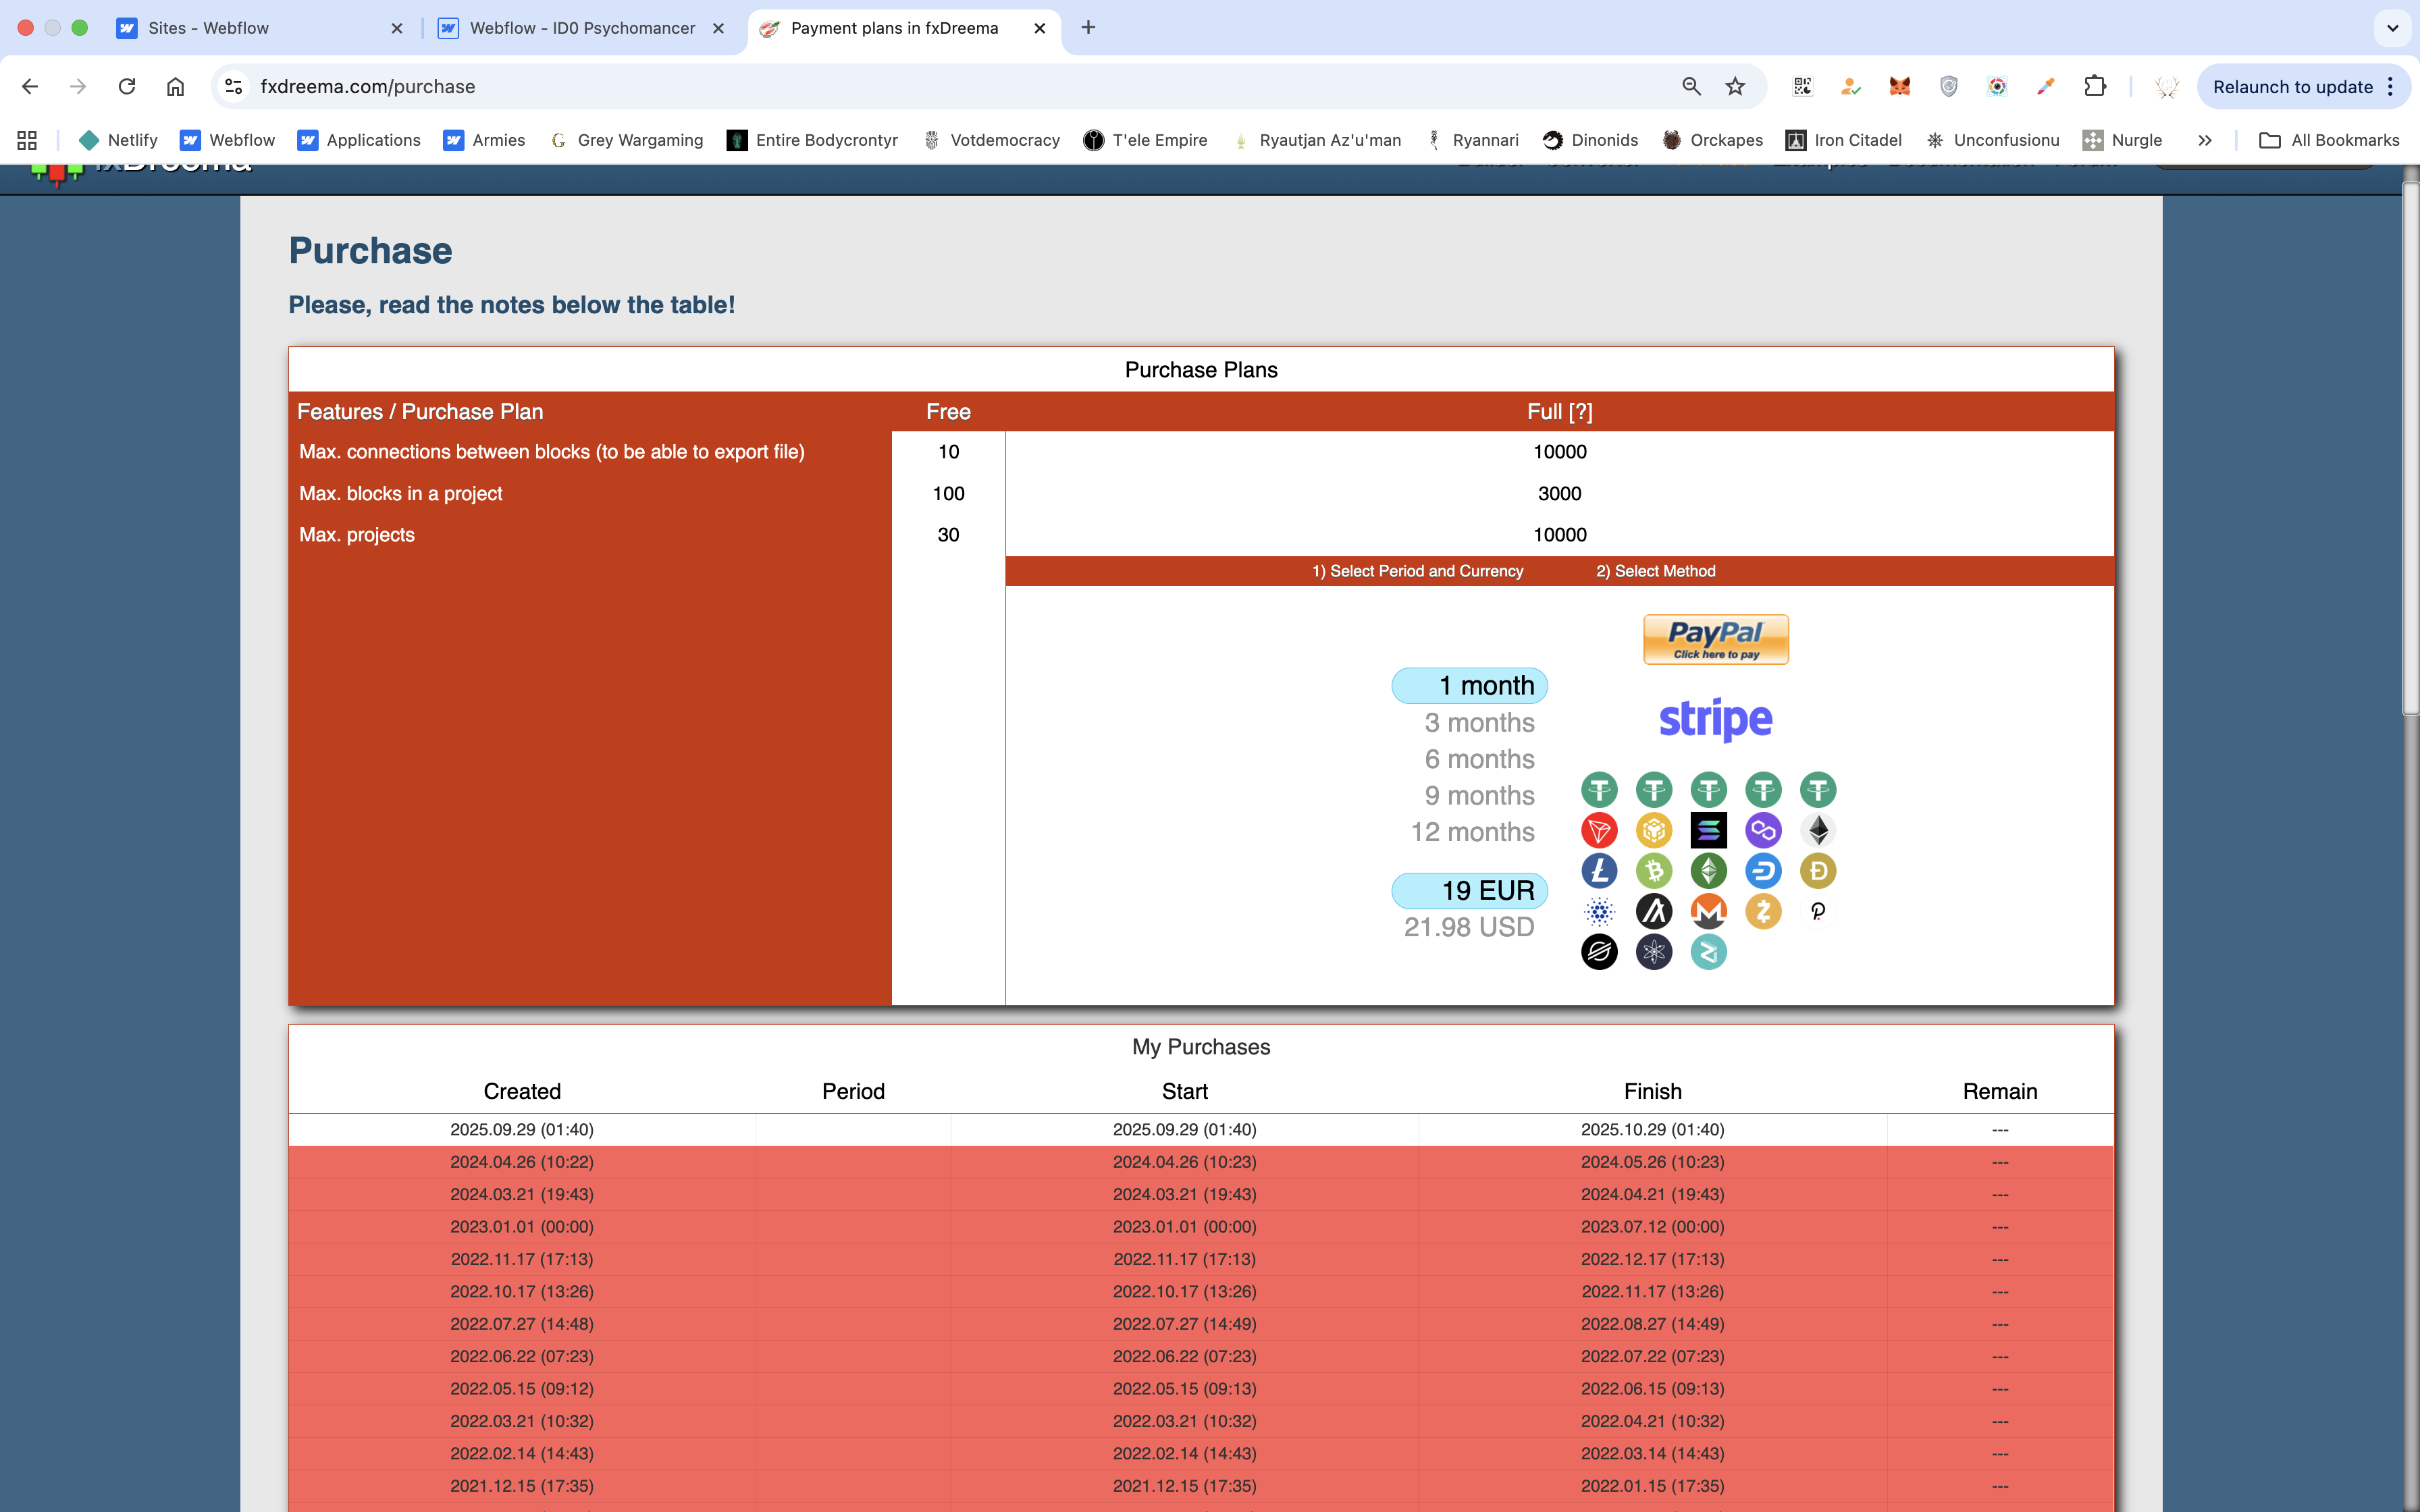Pay with the Tron coin icon
The height and width of the screenshot is (1512, 2420).
point(1599,830)
